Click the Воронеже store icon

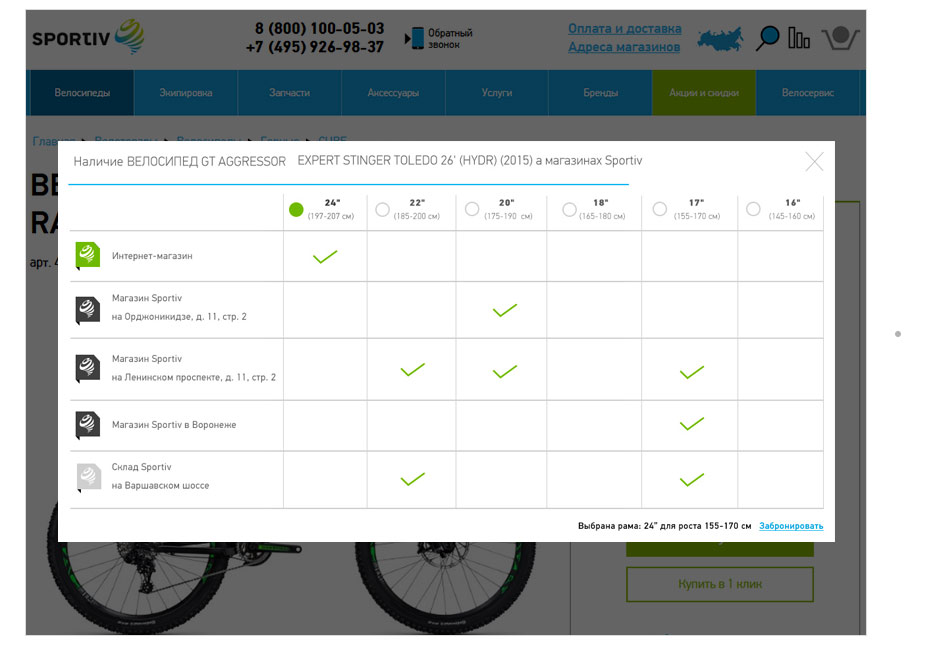88,425
